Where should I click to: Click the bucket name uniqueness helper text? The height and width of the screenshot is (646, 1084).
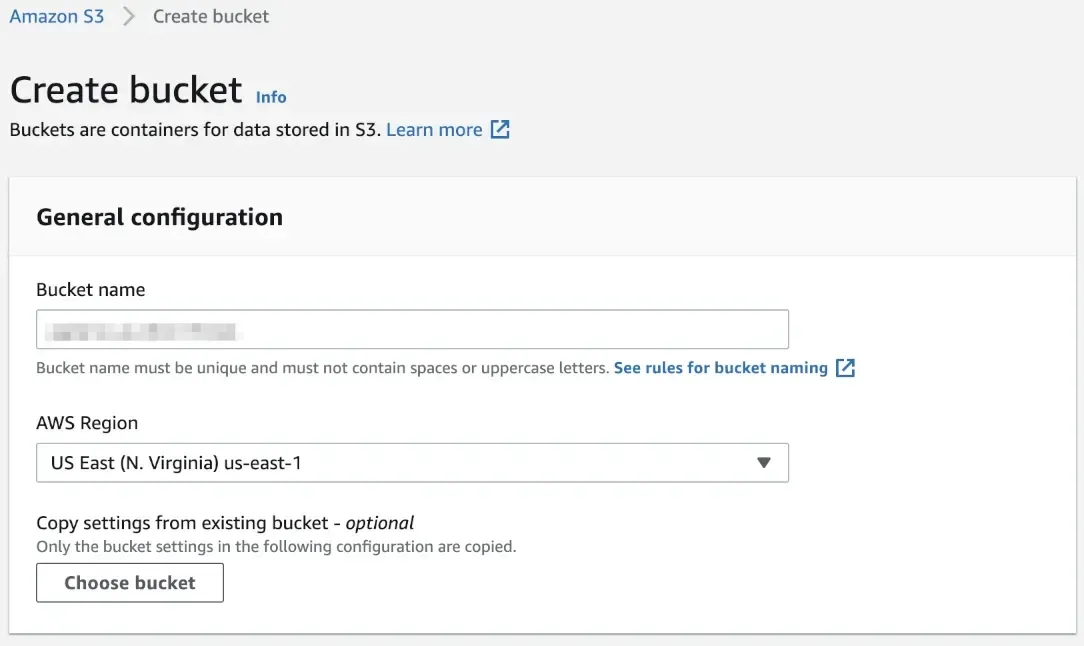(320, 367)
